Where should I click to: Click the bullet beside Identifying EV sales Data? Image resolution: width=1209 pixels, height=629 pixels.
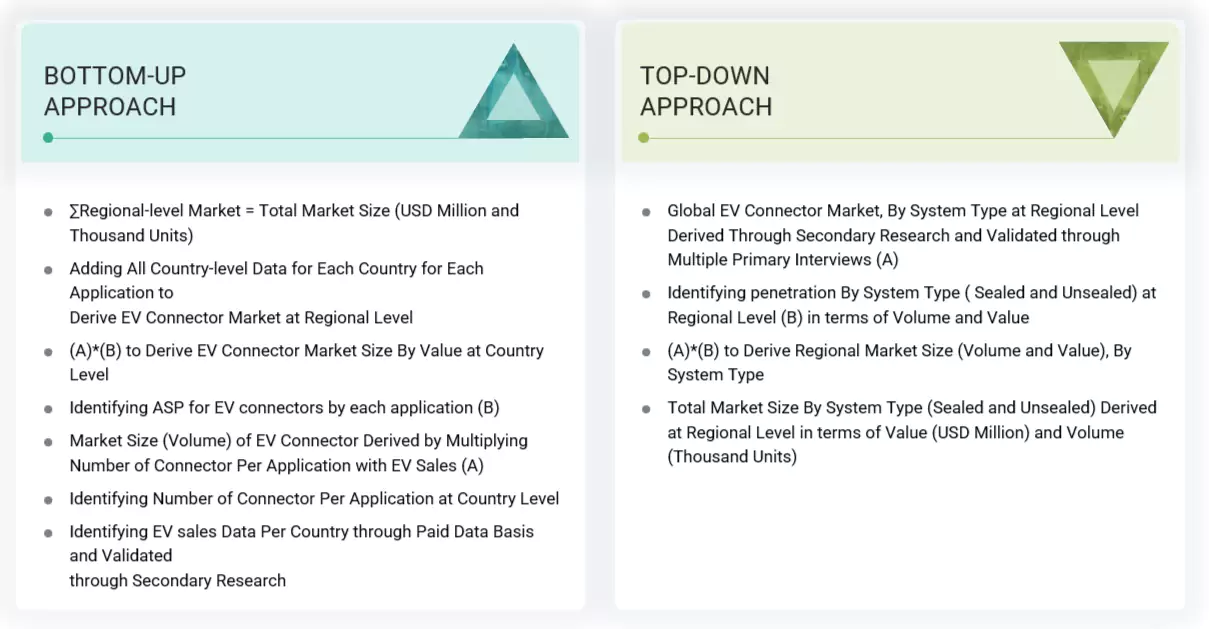[x=50, y=532]
